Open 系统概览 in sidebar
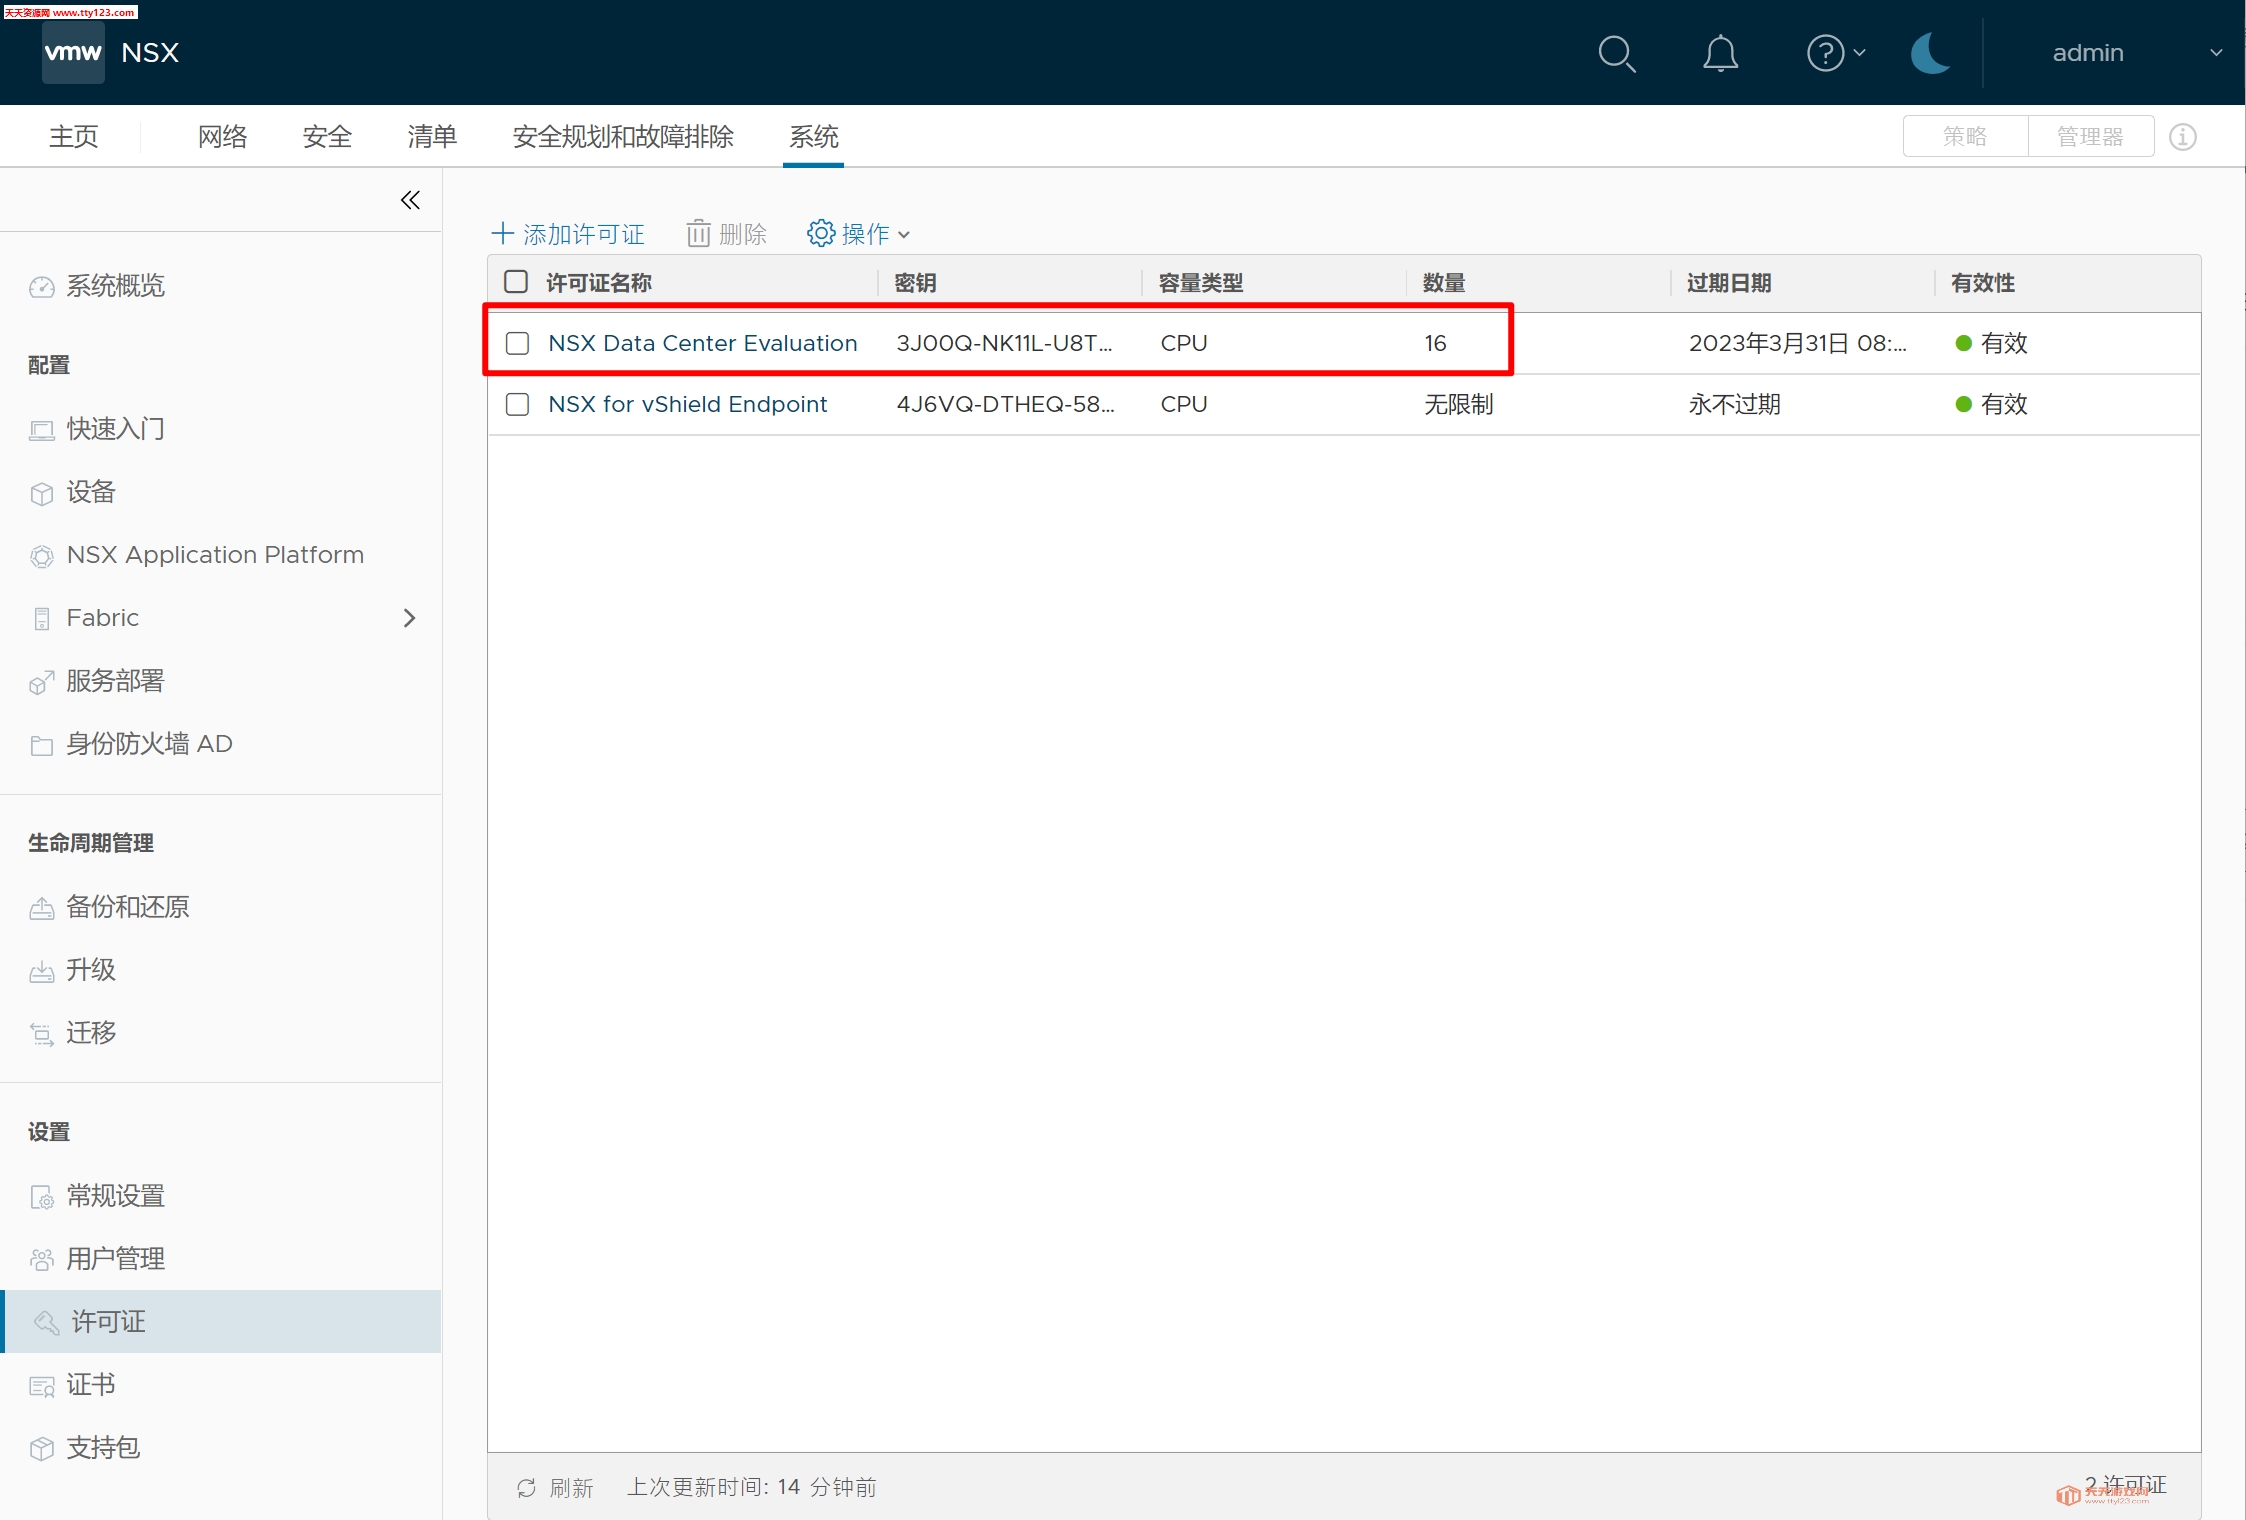The height and width of the screenshot is (1520, 2246). coord(116,286)
